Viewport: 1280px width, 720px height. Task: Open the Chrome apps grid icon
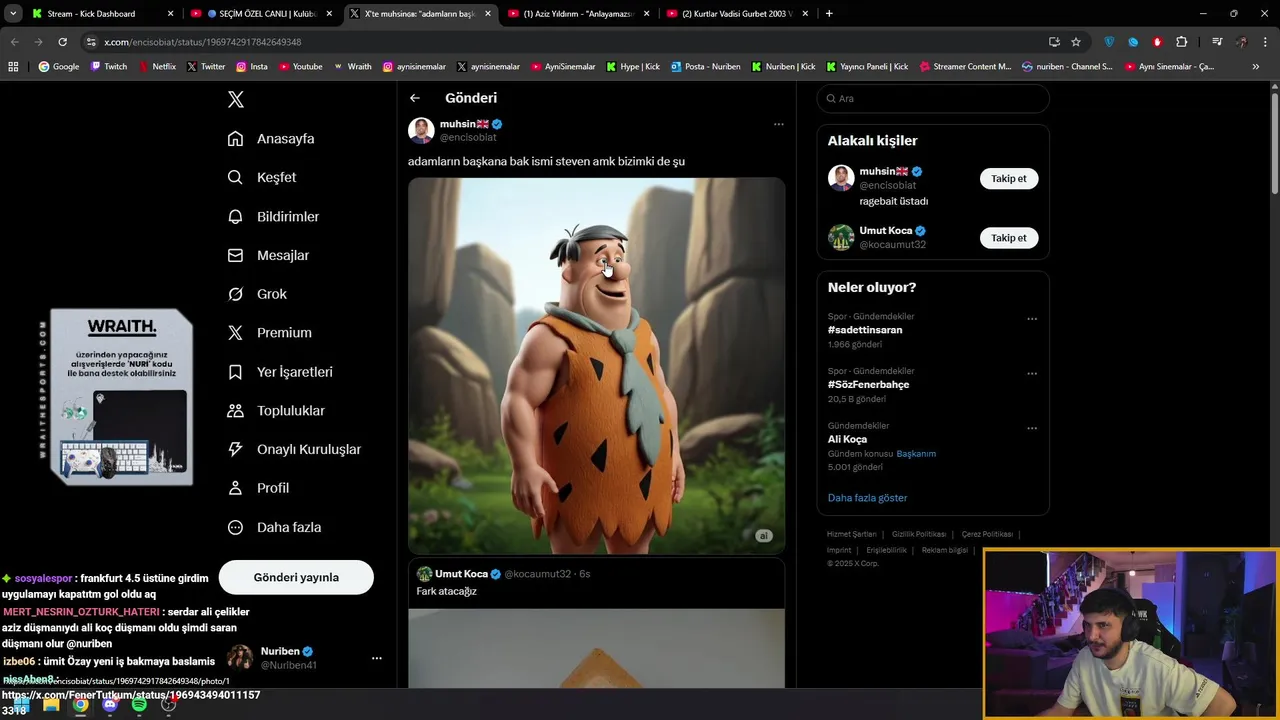pos(13,66)
